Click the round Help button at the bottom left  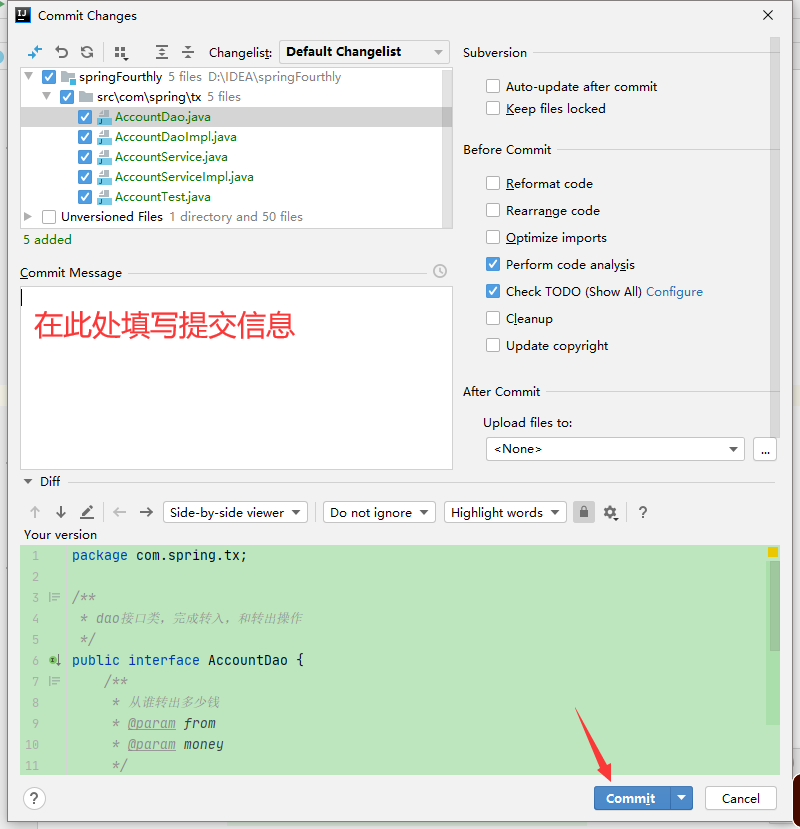(x=34, y=798)
